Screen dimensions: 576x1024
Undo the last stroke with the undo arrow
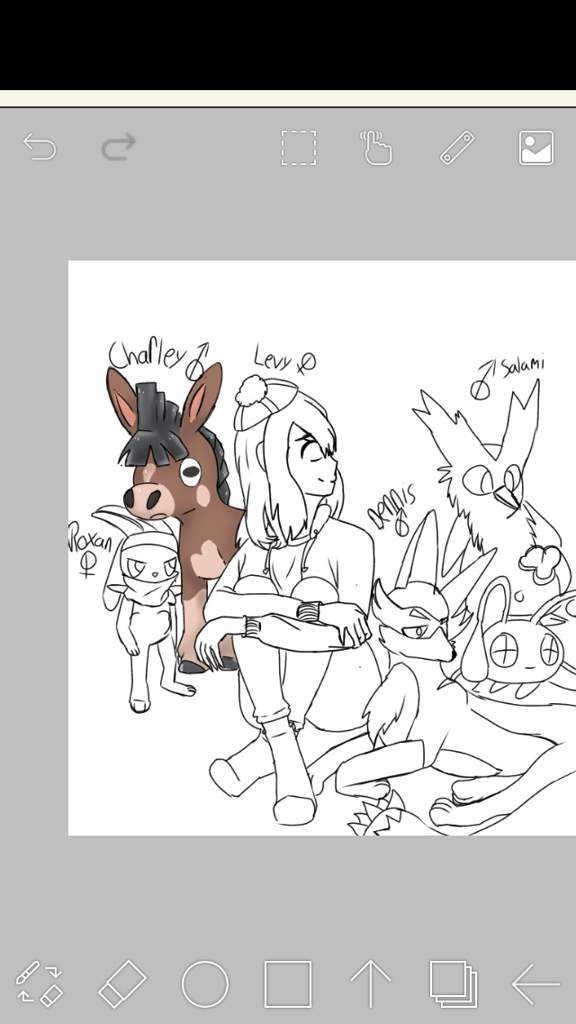click(40, 147)
